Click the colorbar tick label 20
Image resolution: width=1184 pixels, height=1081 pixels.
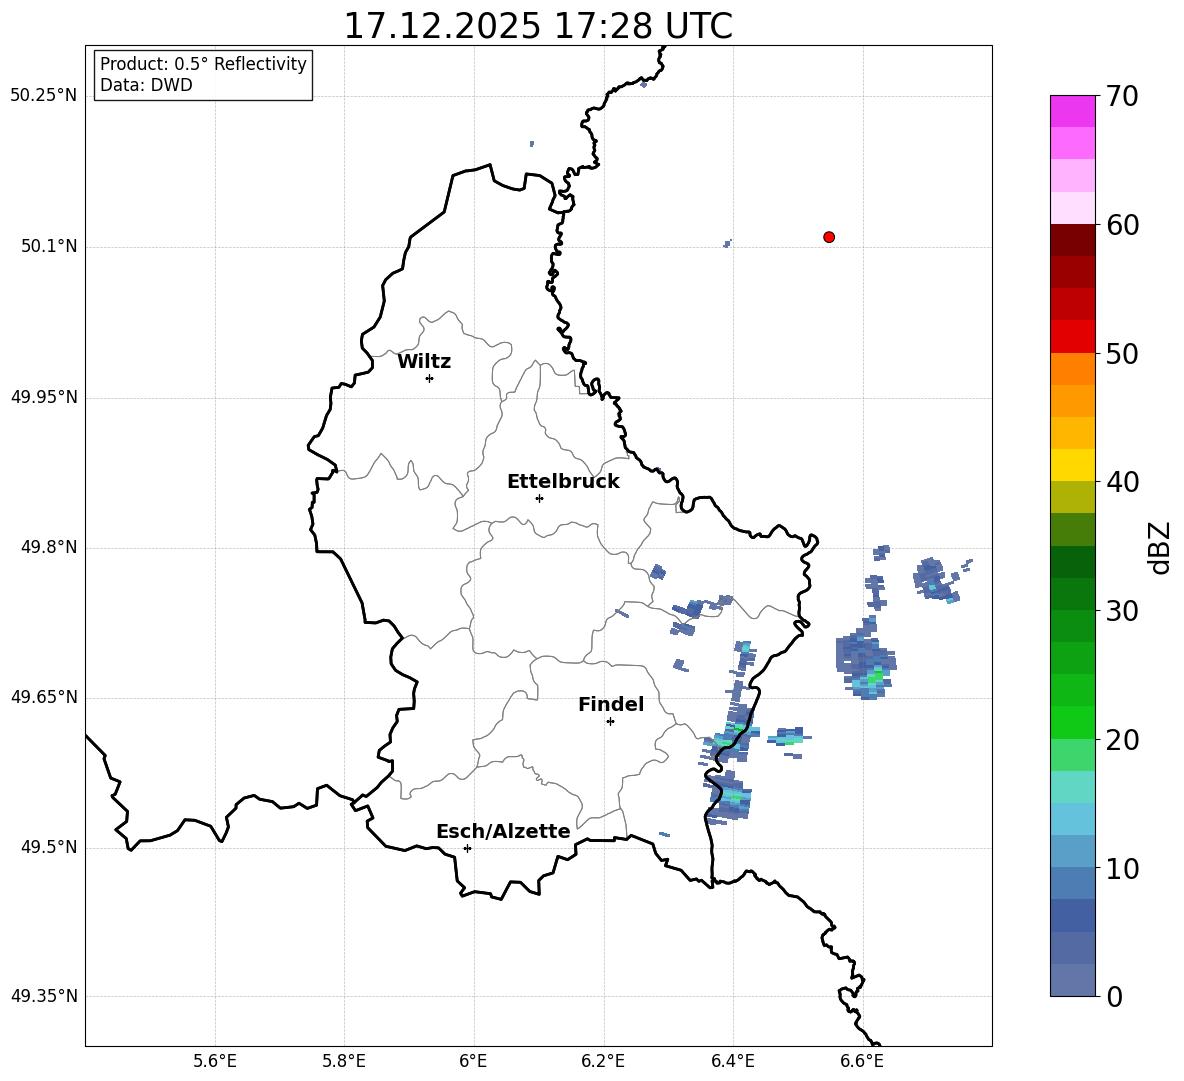pyautogui.click(x=1122, y=740)
